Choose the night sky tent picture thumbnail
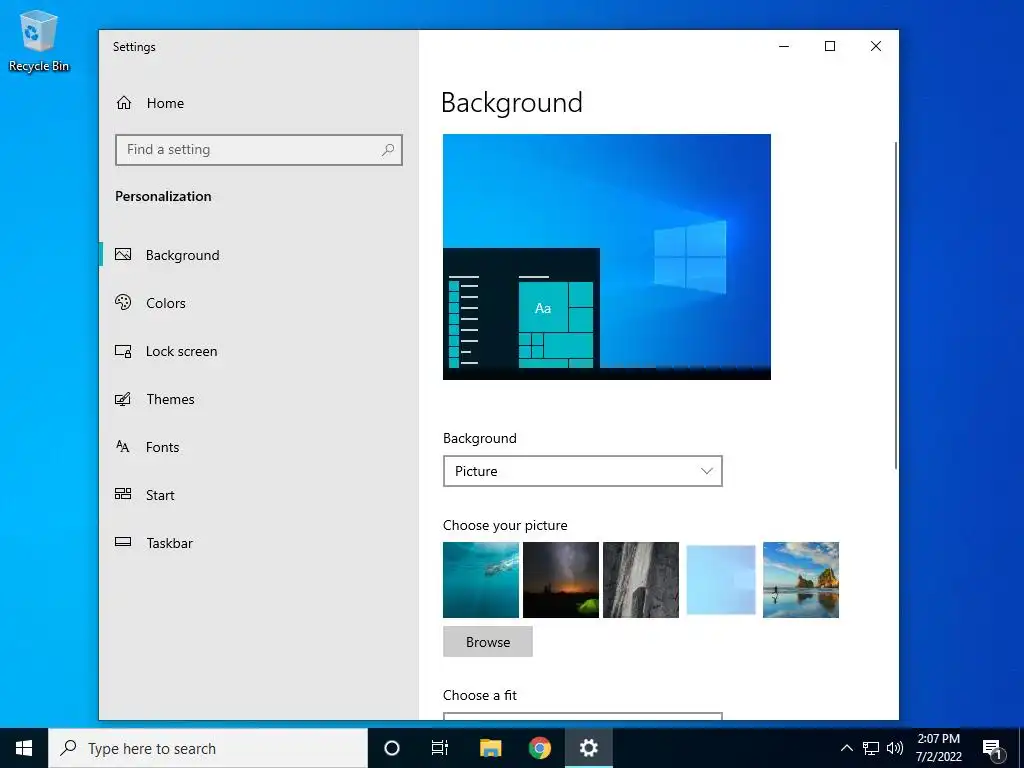The image size is (1024, 768). (561, 580)
